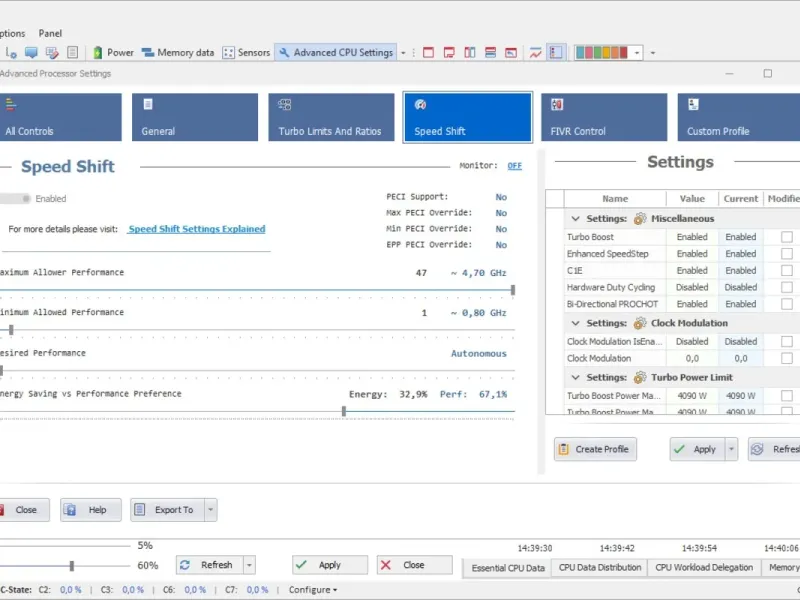The width and height of the screenshot is (800, 600).
Task: Switch to the All Controls tab
Action: coord(61,117)
